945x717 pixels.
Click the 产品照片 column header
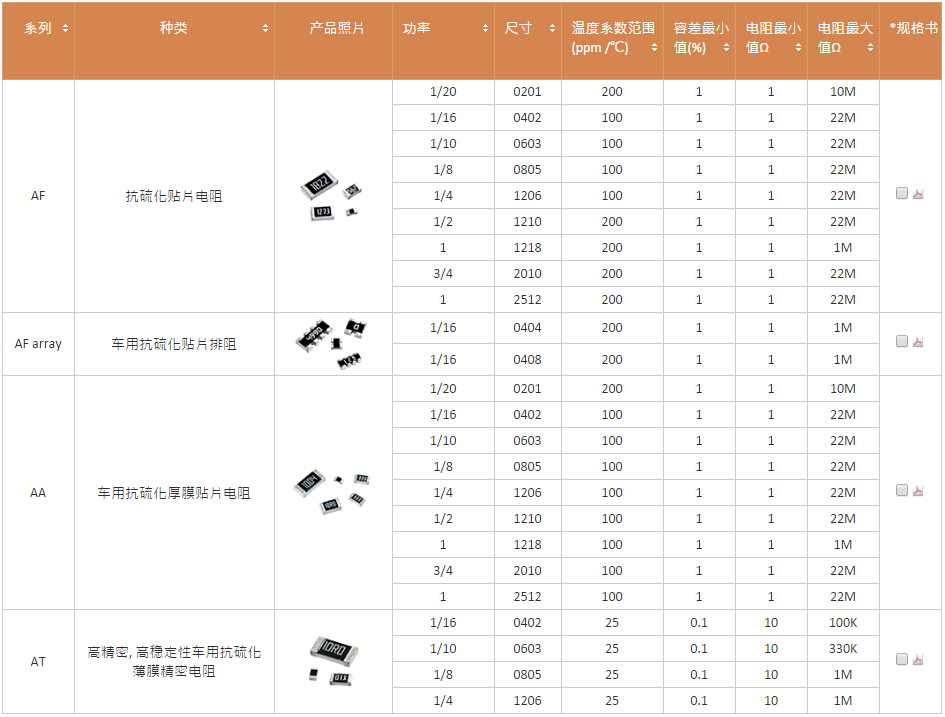click(334, 29)
